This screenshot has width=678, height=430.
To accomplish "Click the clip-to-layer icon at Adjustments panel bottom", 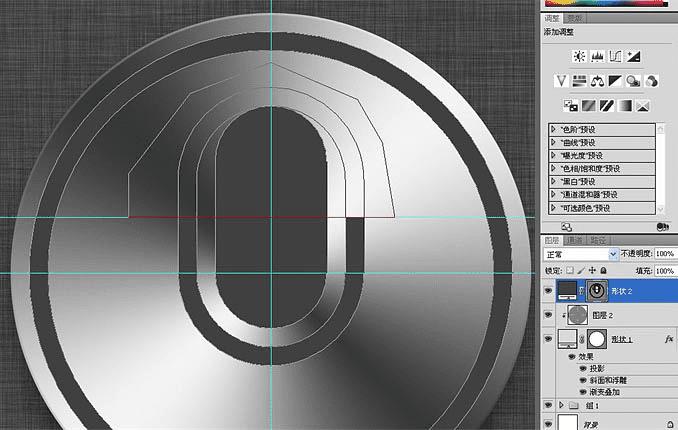I will [662, 227].
